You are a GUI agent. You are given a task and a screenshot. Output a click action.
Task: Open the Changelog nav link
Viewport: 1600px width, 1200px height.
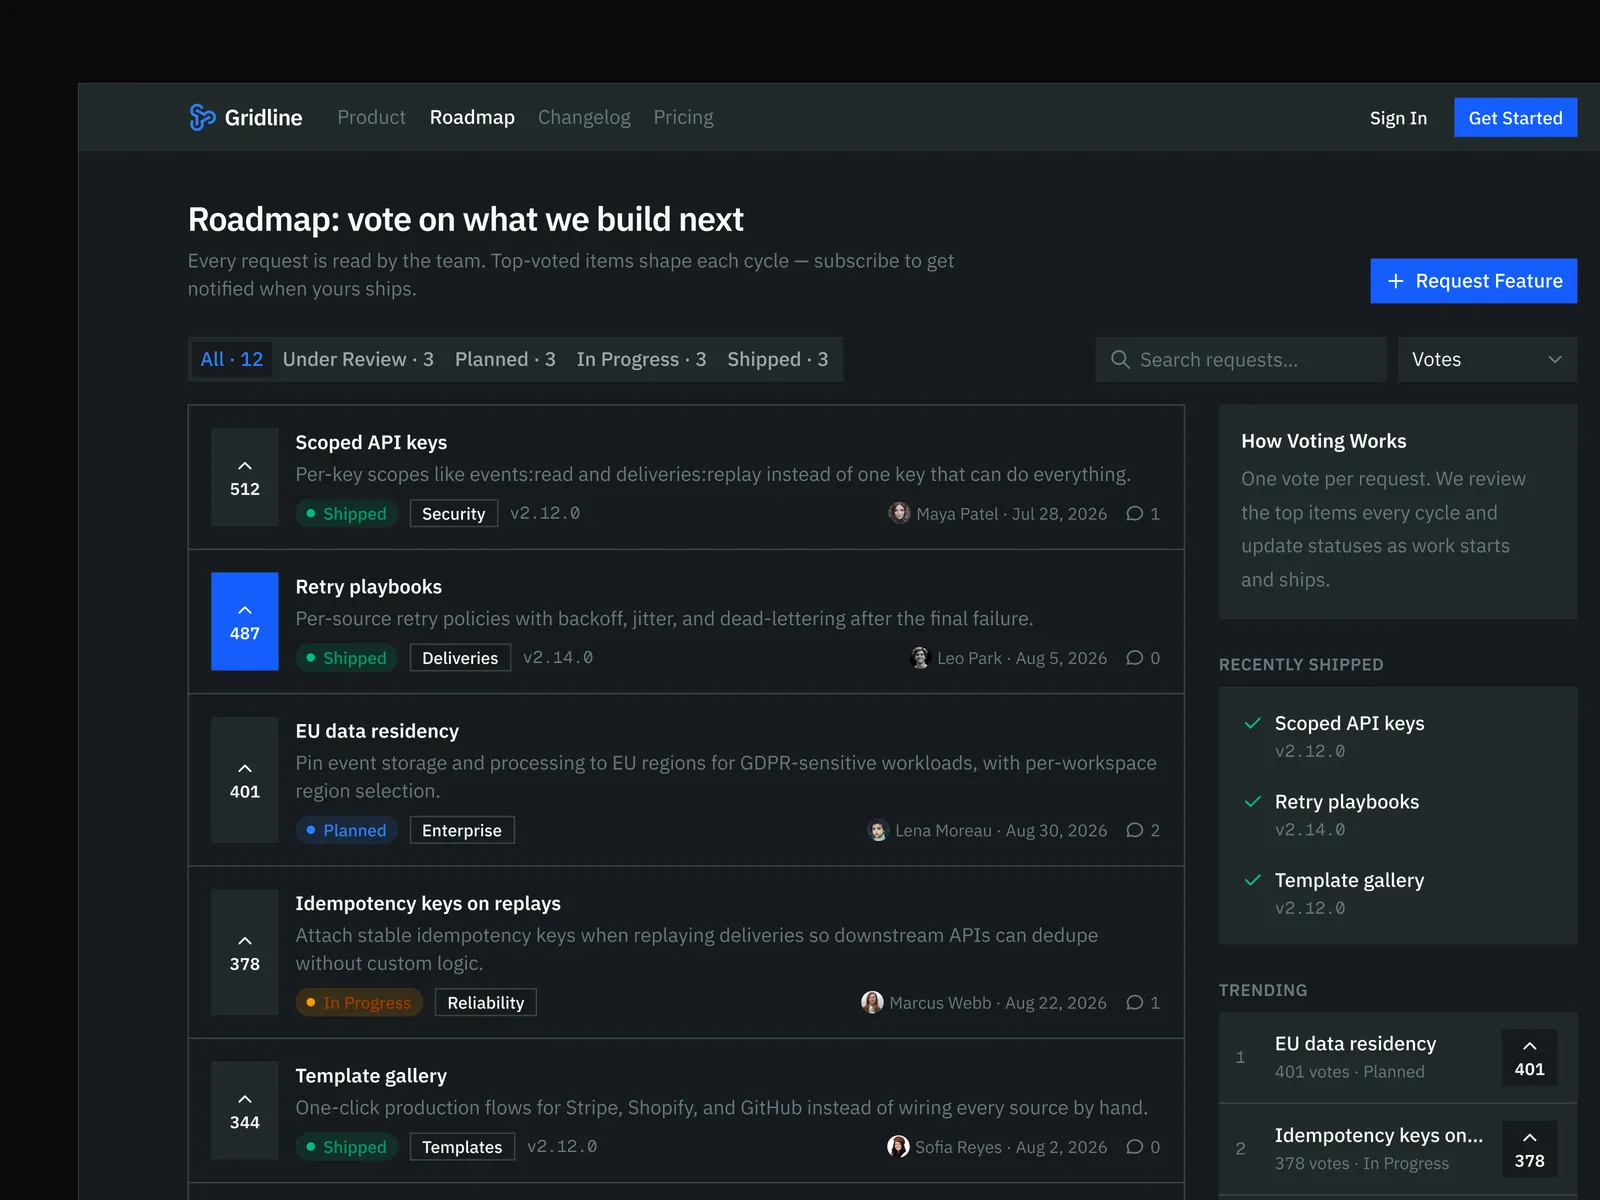(x=584, y=117)
